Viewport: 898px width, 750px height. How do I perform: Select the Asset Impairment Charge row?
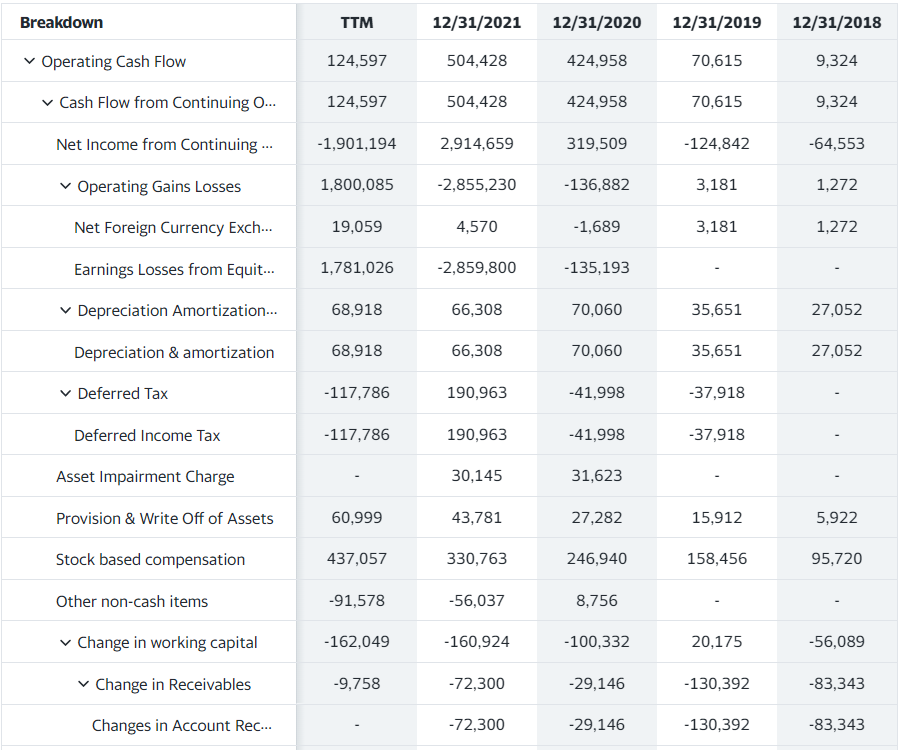[131, 475]
